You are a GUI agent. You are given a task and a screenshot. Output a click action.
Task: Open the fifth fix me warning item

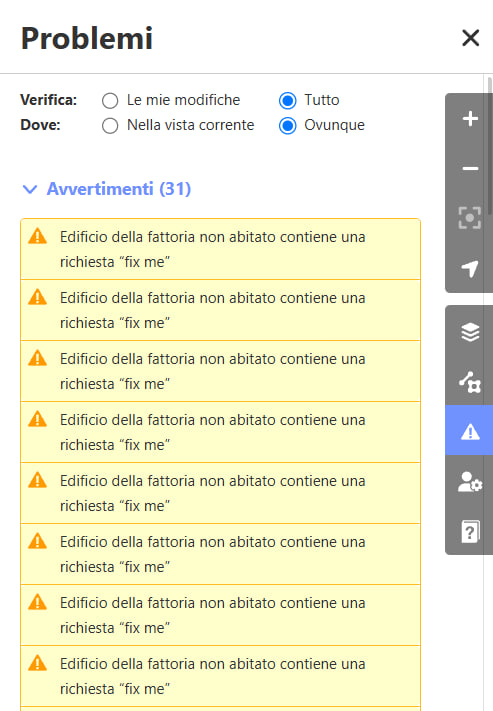tap(220, 493)
